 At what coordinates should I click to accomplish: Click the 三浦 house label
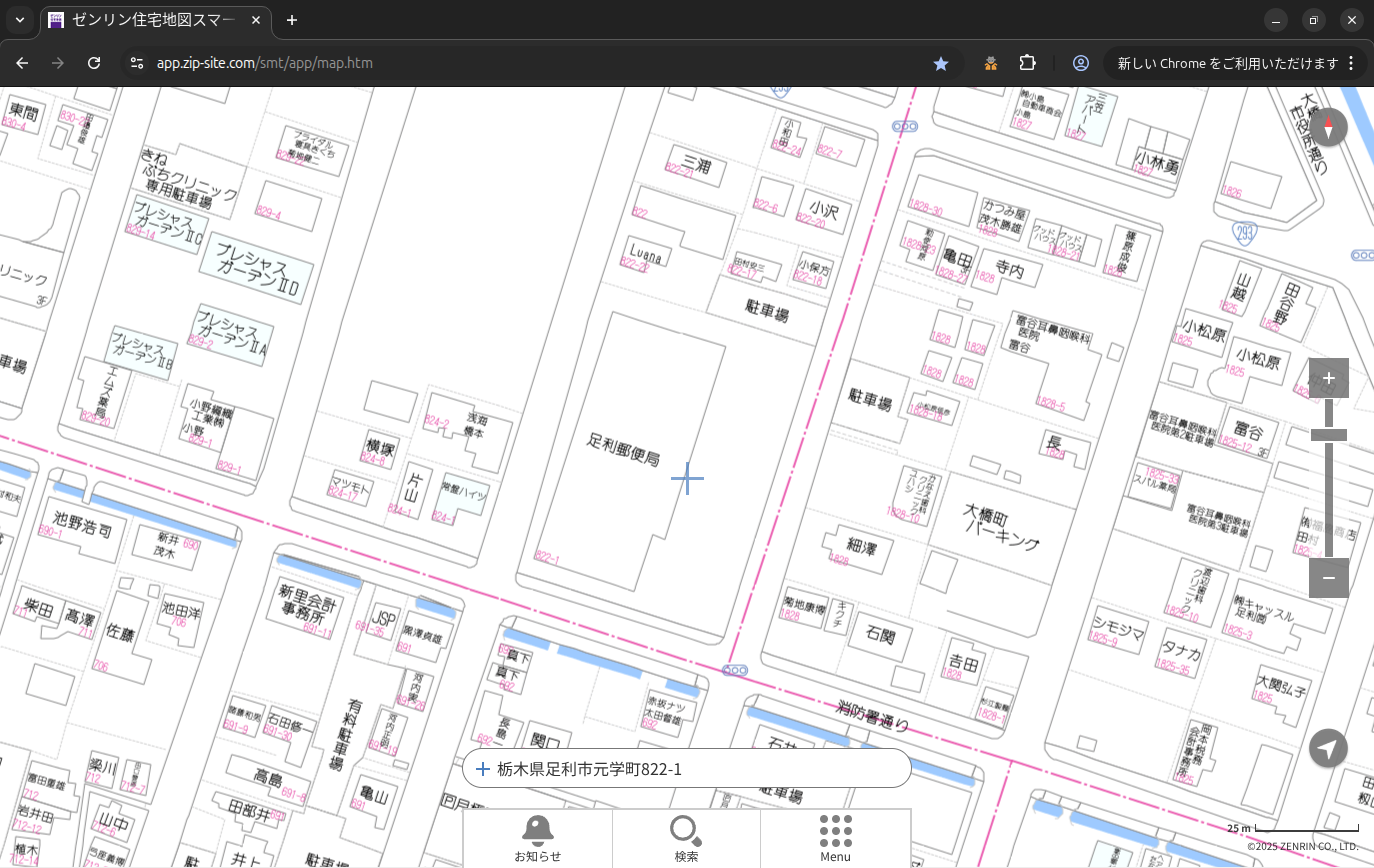694,164
